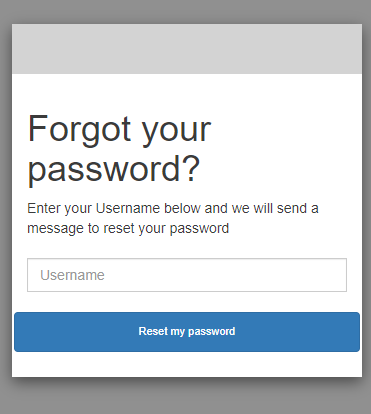Focus the Username input field

(187, 275)
